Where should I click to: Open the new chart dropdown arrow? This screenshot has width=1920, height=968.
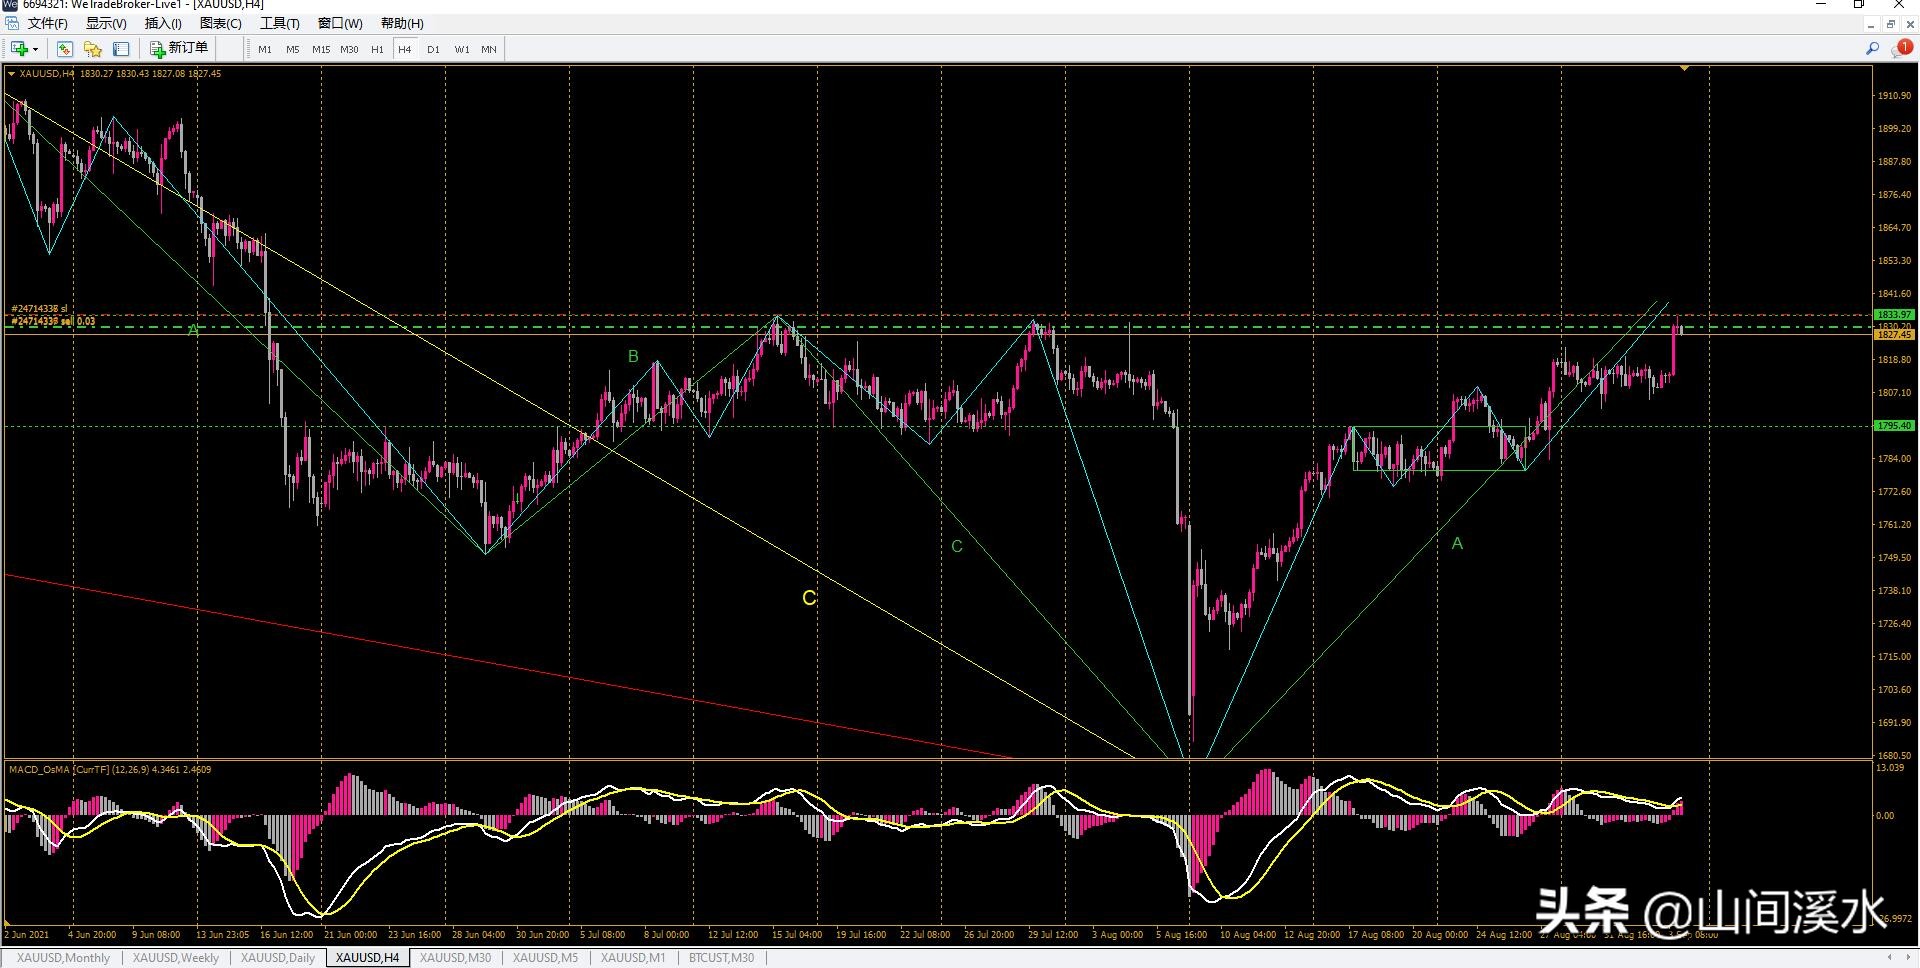(36, 49)
